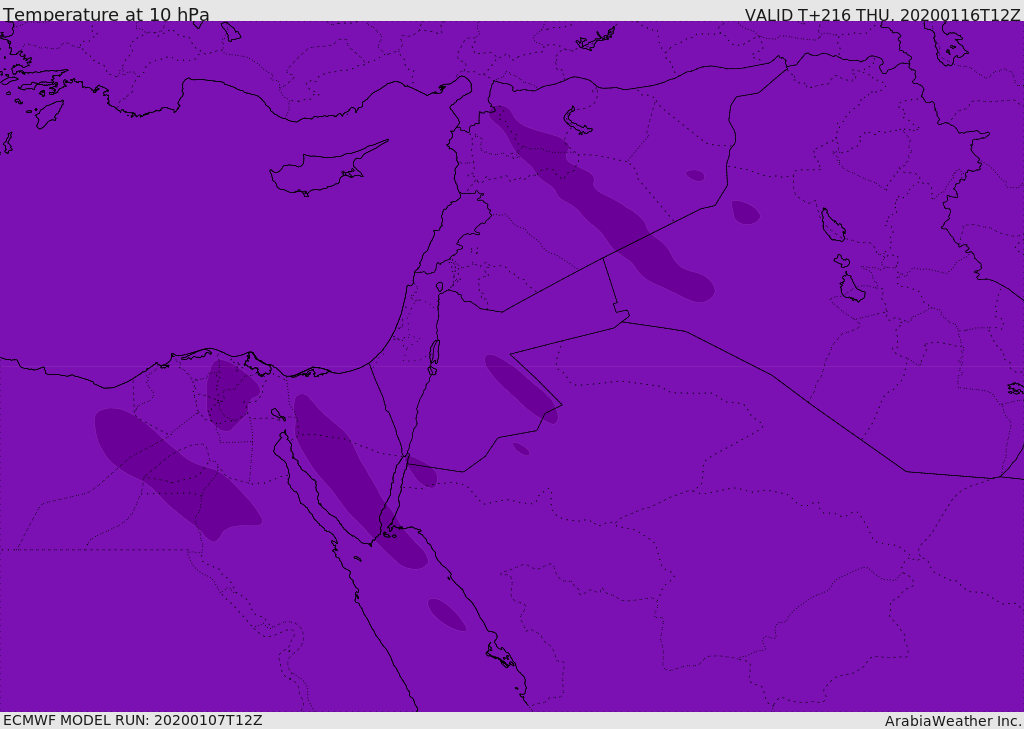Image resolution: width=1024 pixels, height=729 pixels.
Task: Click the 'ArabiaWeather Inc' credit text
Action: [x=952, y=721]
